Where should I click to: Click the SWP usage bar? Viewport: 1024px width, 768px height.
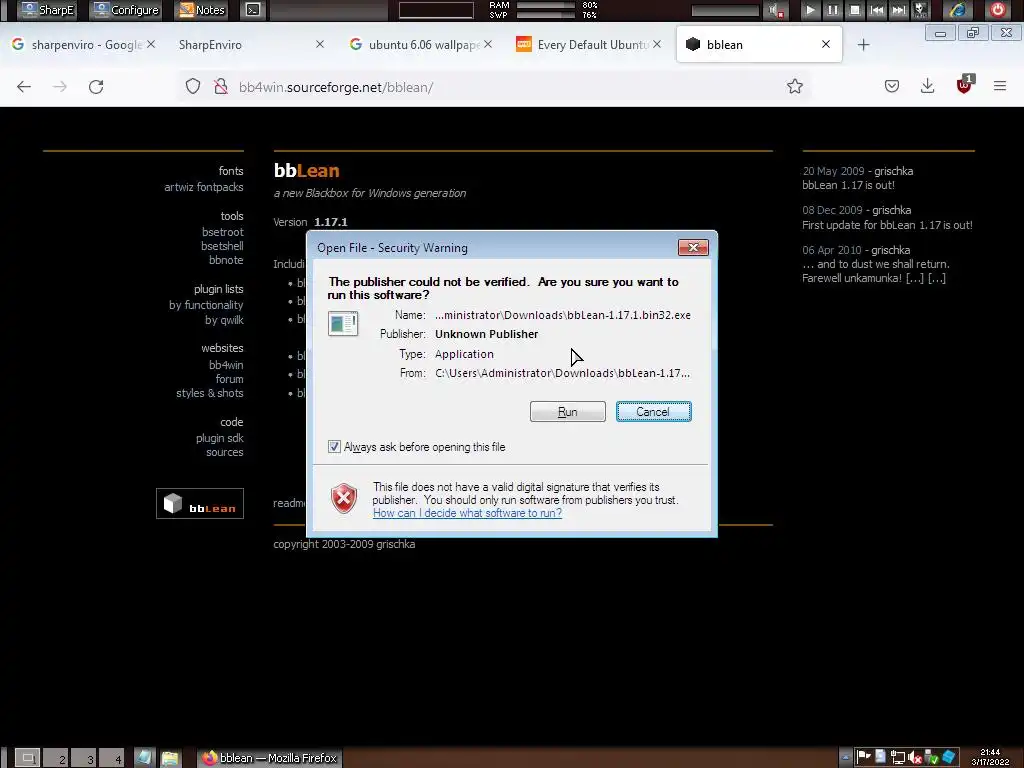click(545, 15)
